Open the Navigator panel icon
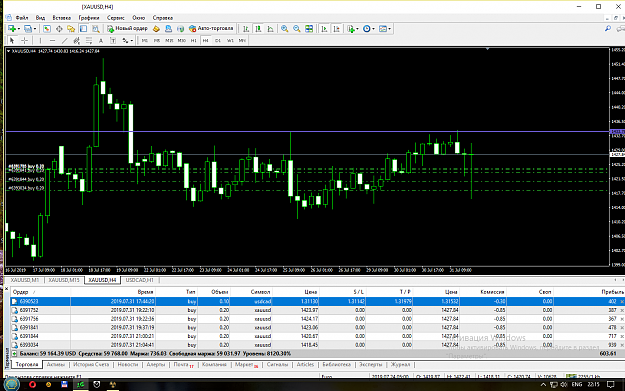The height and width of the screenshot is (391, 625). [x=71, y=29]
